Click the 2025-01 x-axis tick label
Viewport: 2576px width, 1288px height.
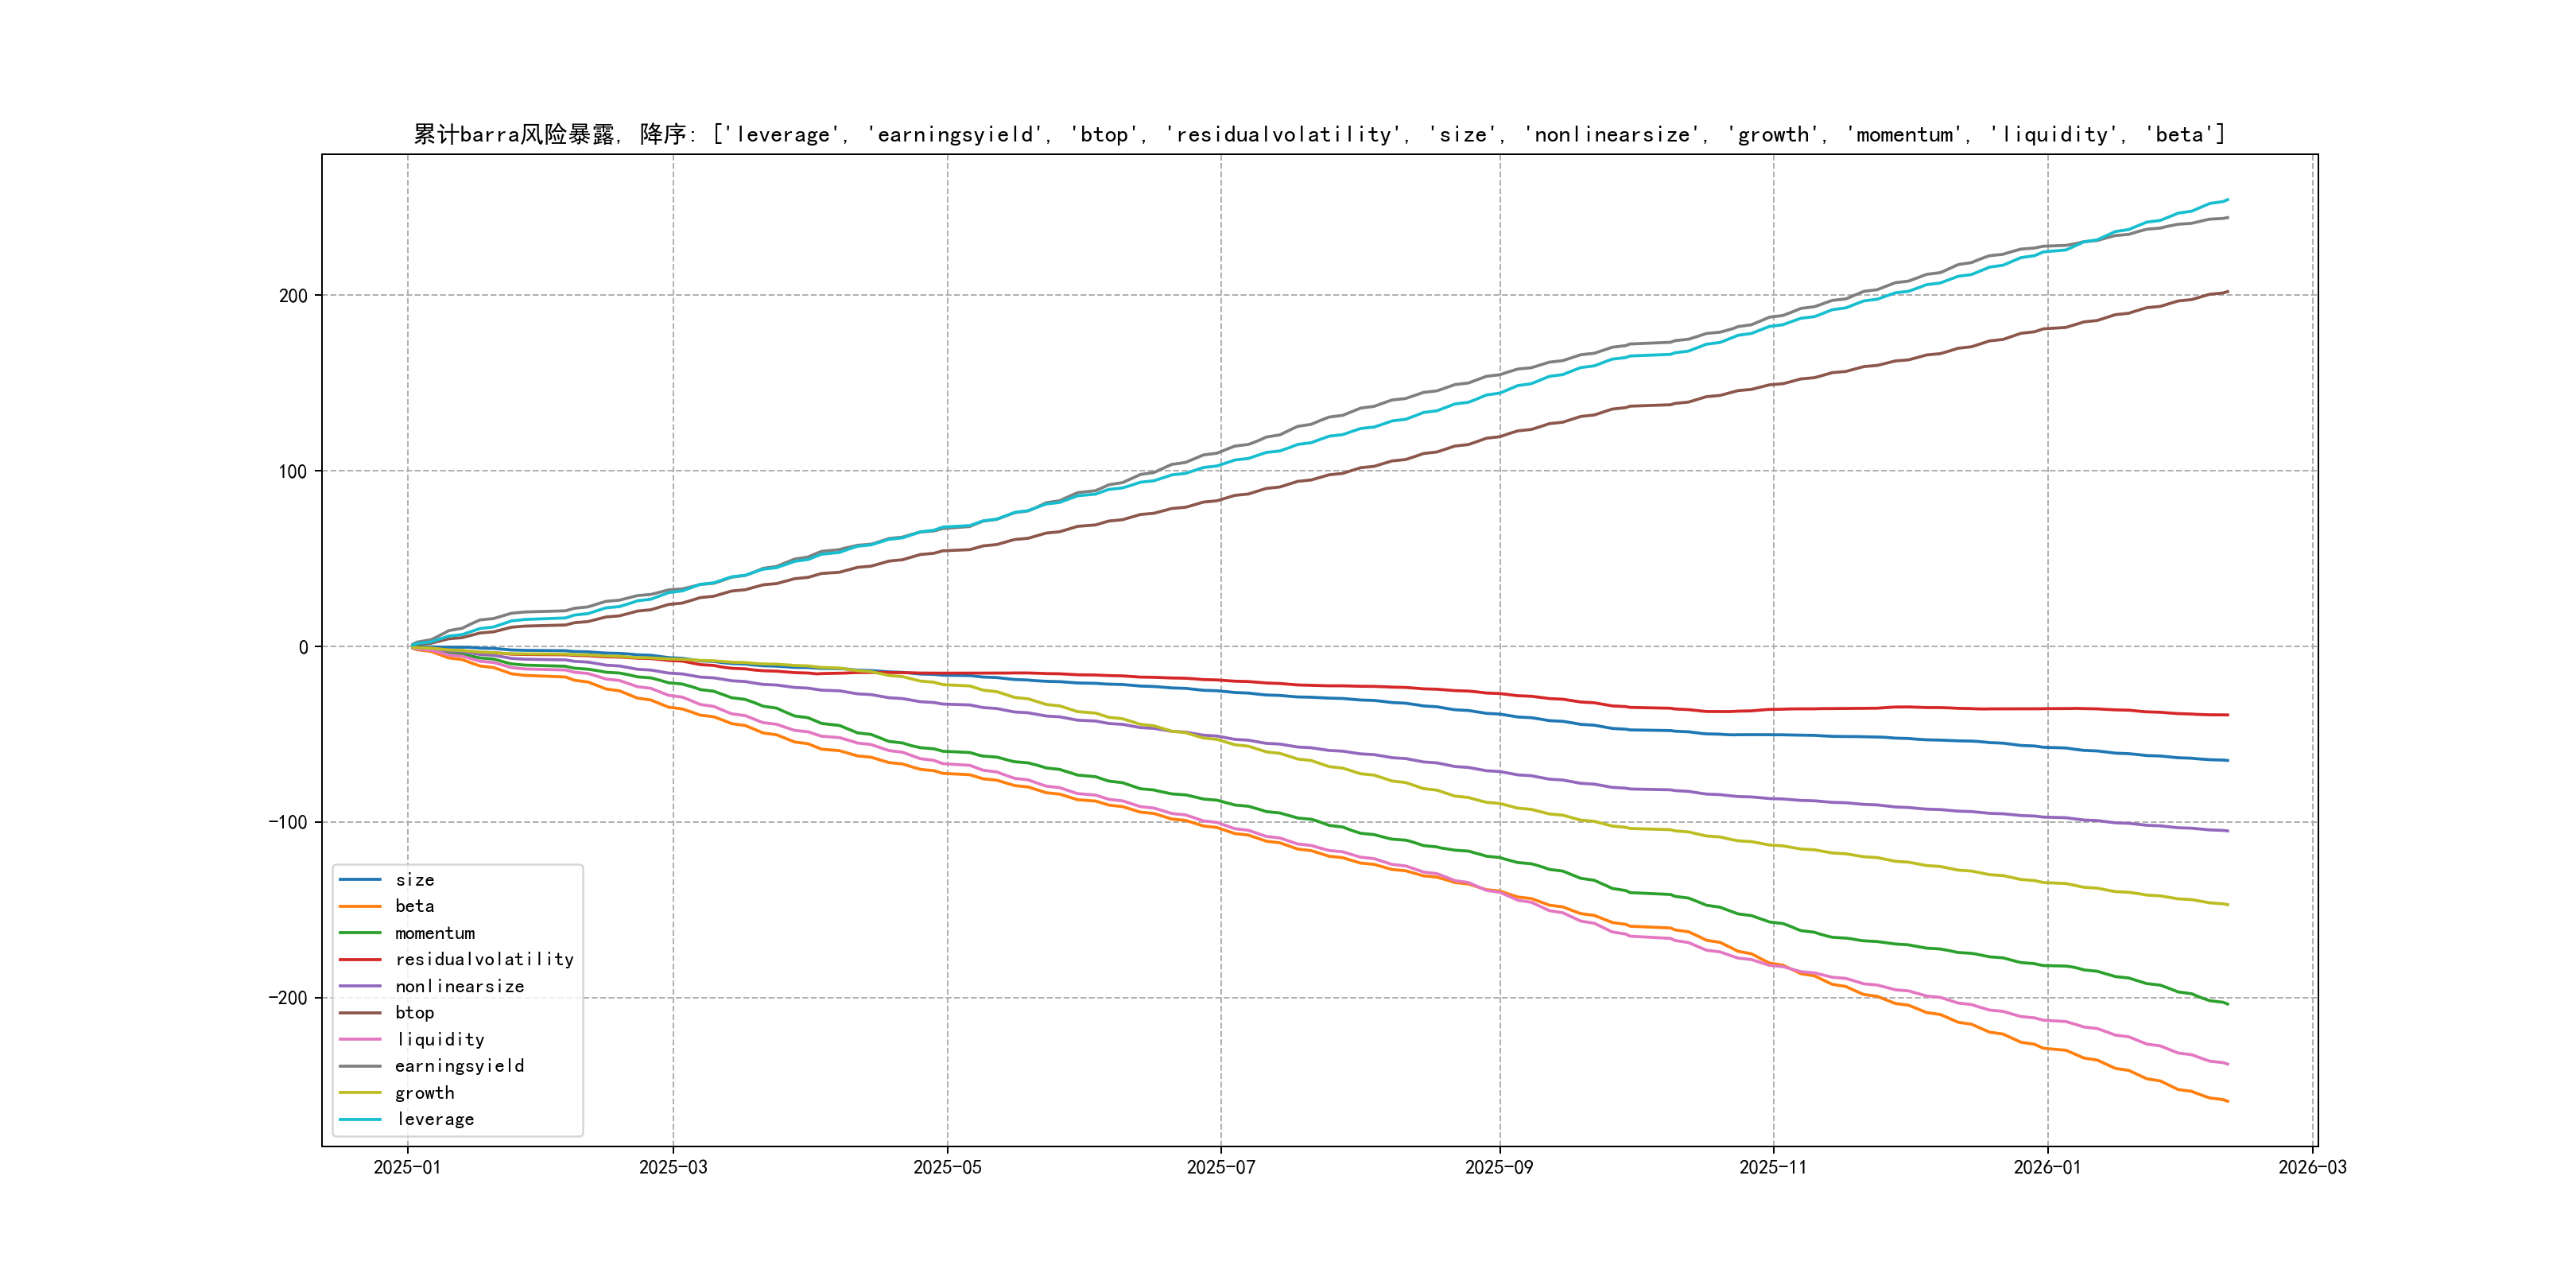[x=407, y=1168]
